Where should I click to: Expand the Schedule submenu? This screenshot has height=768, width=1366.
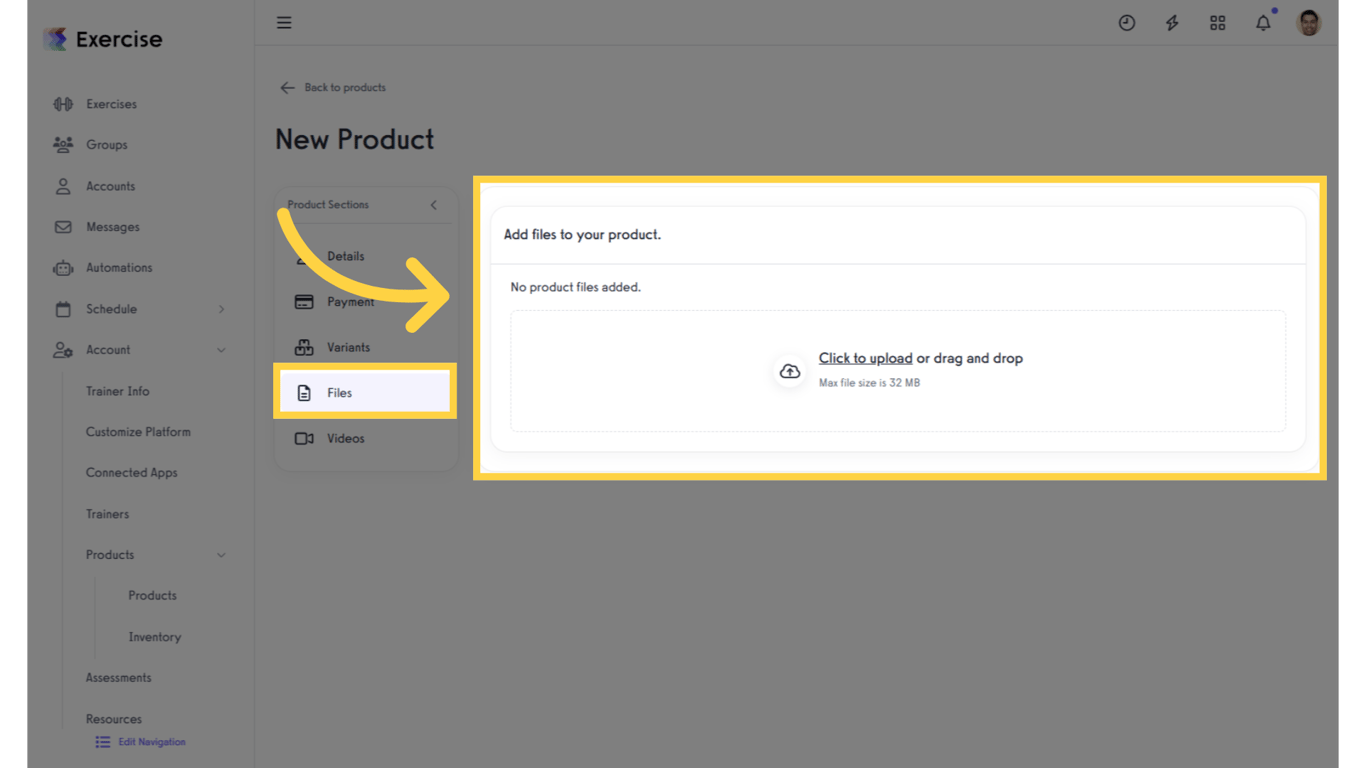(x=221, y=309)
